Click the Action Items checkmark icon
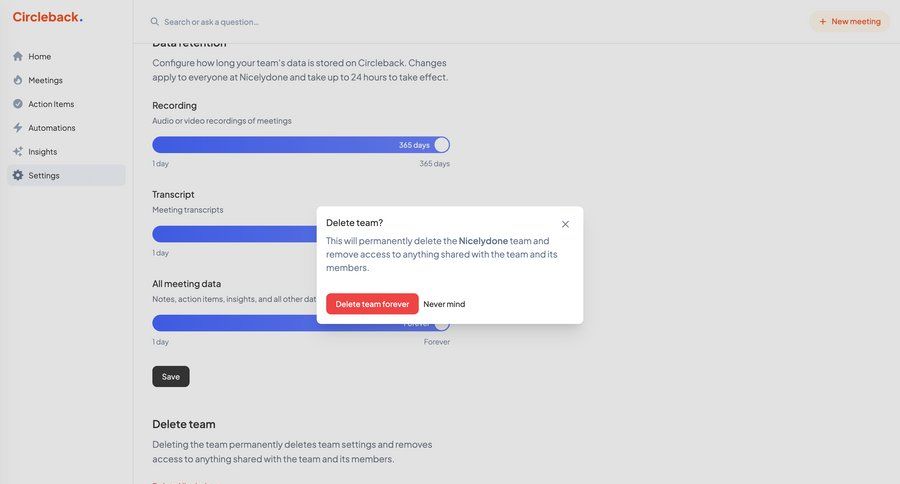This screenshot has height=484, width=900. click(x=18, y=104)
